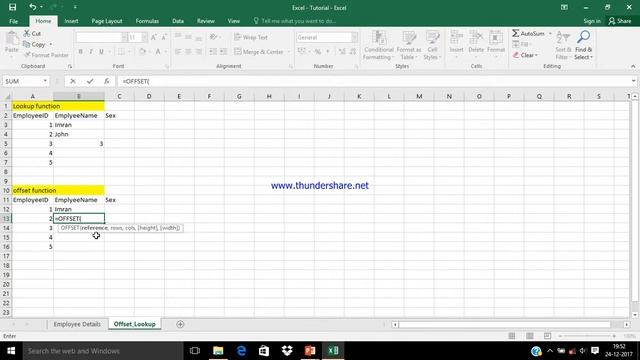Switch to the Data tab
The height and width of the screenshot is (360, 640).
[178, 21]
